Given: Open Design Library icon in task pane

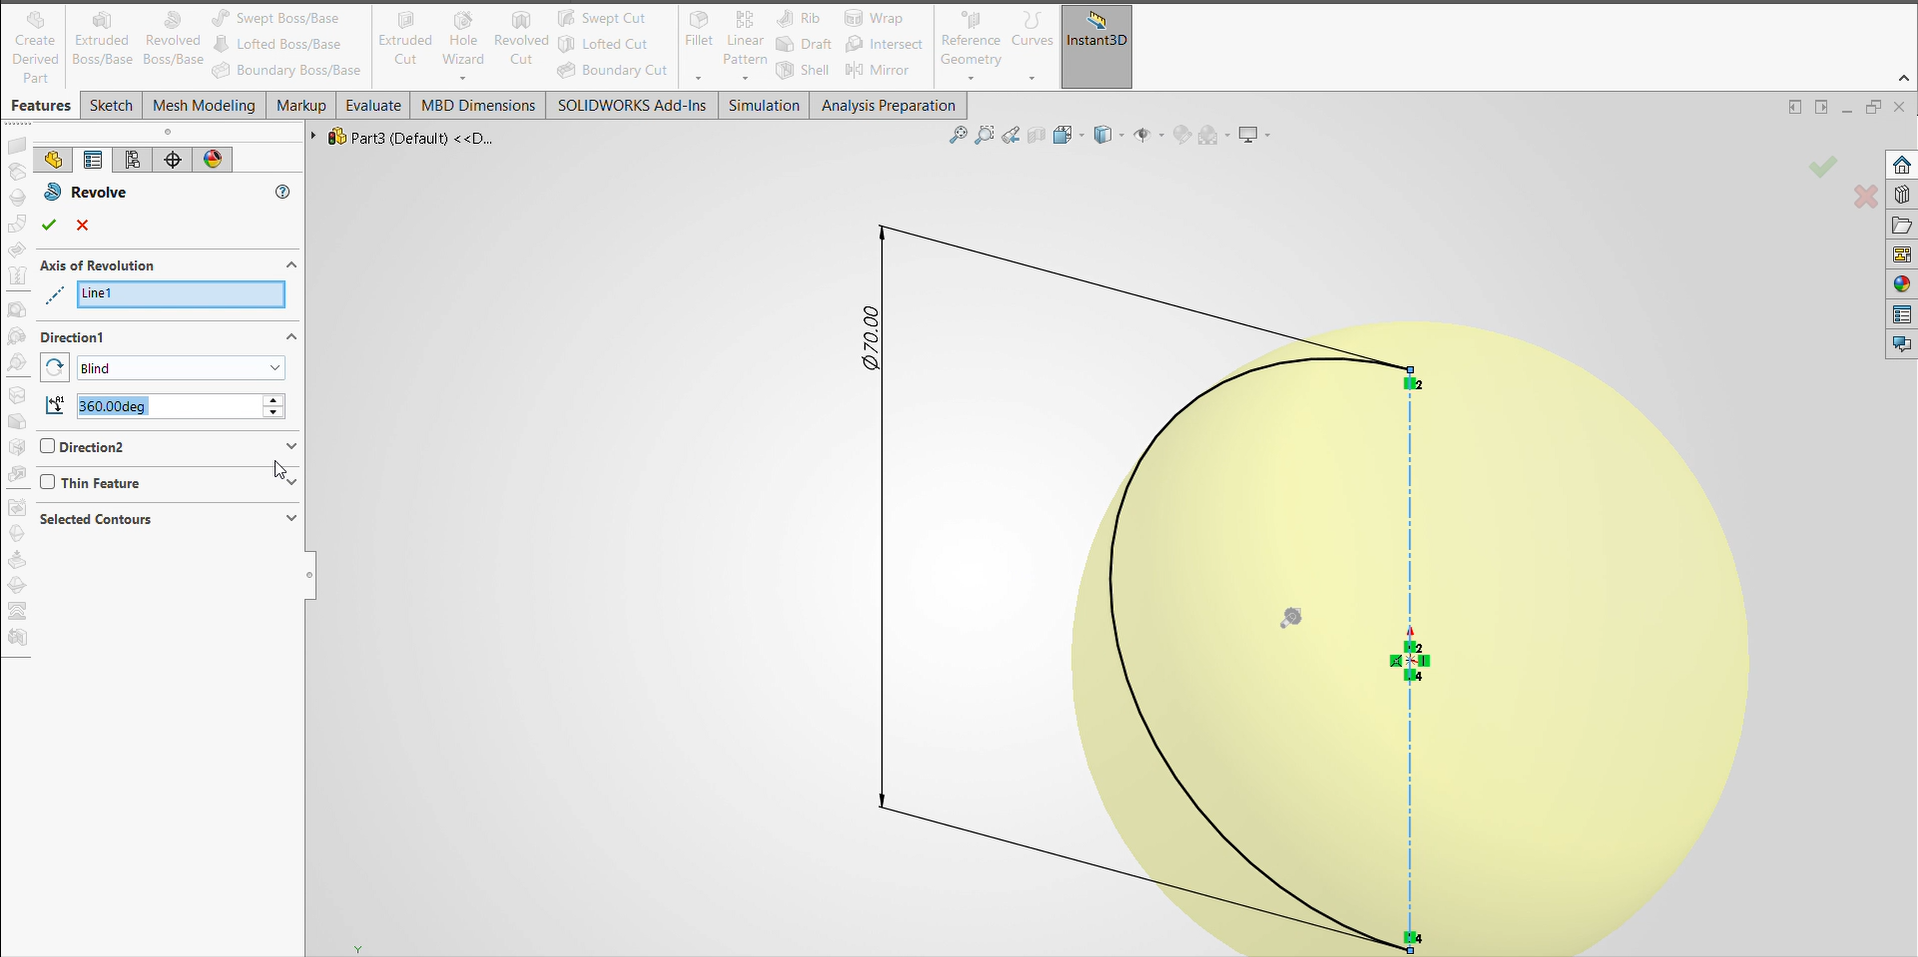Looking at the screenshot, I should point(1902,195).
